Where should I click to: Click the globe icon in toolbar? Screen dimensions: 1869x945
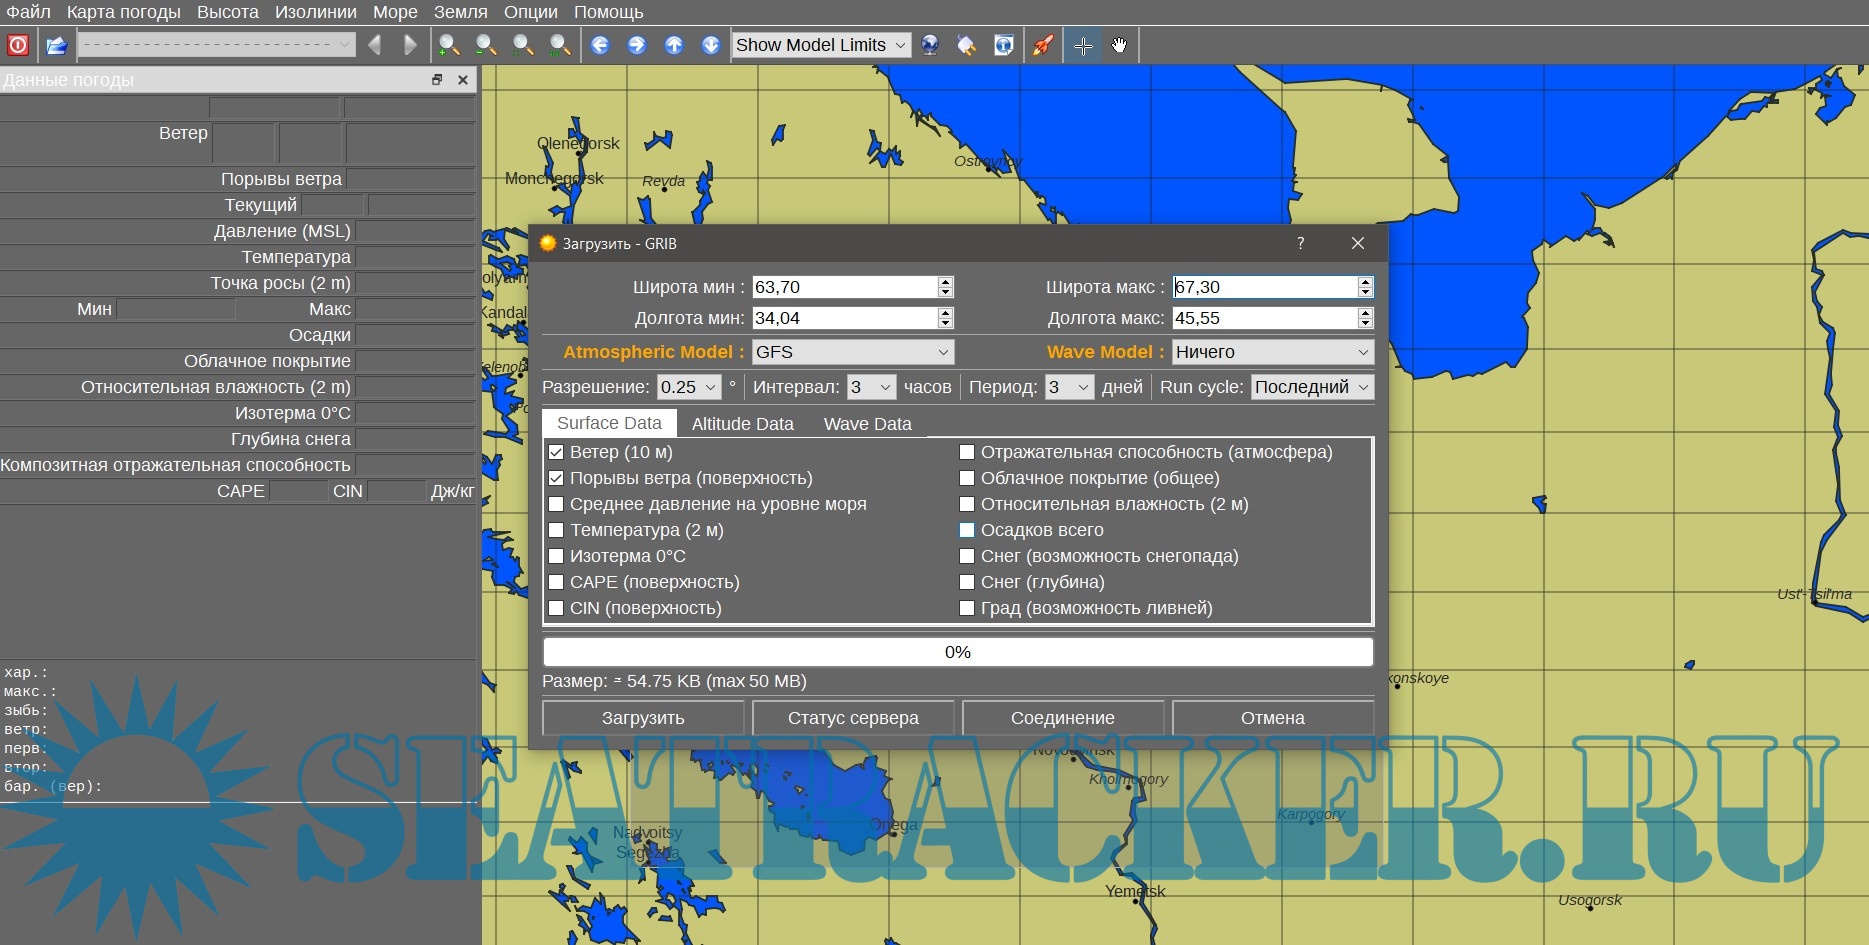930,45
